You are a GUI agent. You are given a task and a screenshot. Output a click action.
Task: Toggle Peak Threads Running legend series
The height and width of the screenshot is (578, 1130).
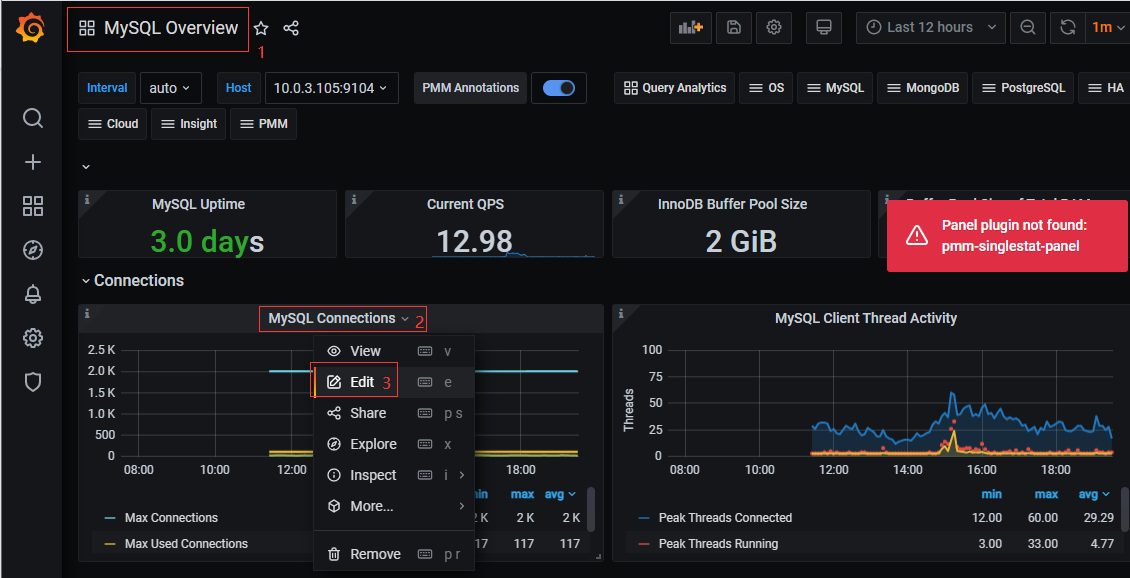click(717, 544)
